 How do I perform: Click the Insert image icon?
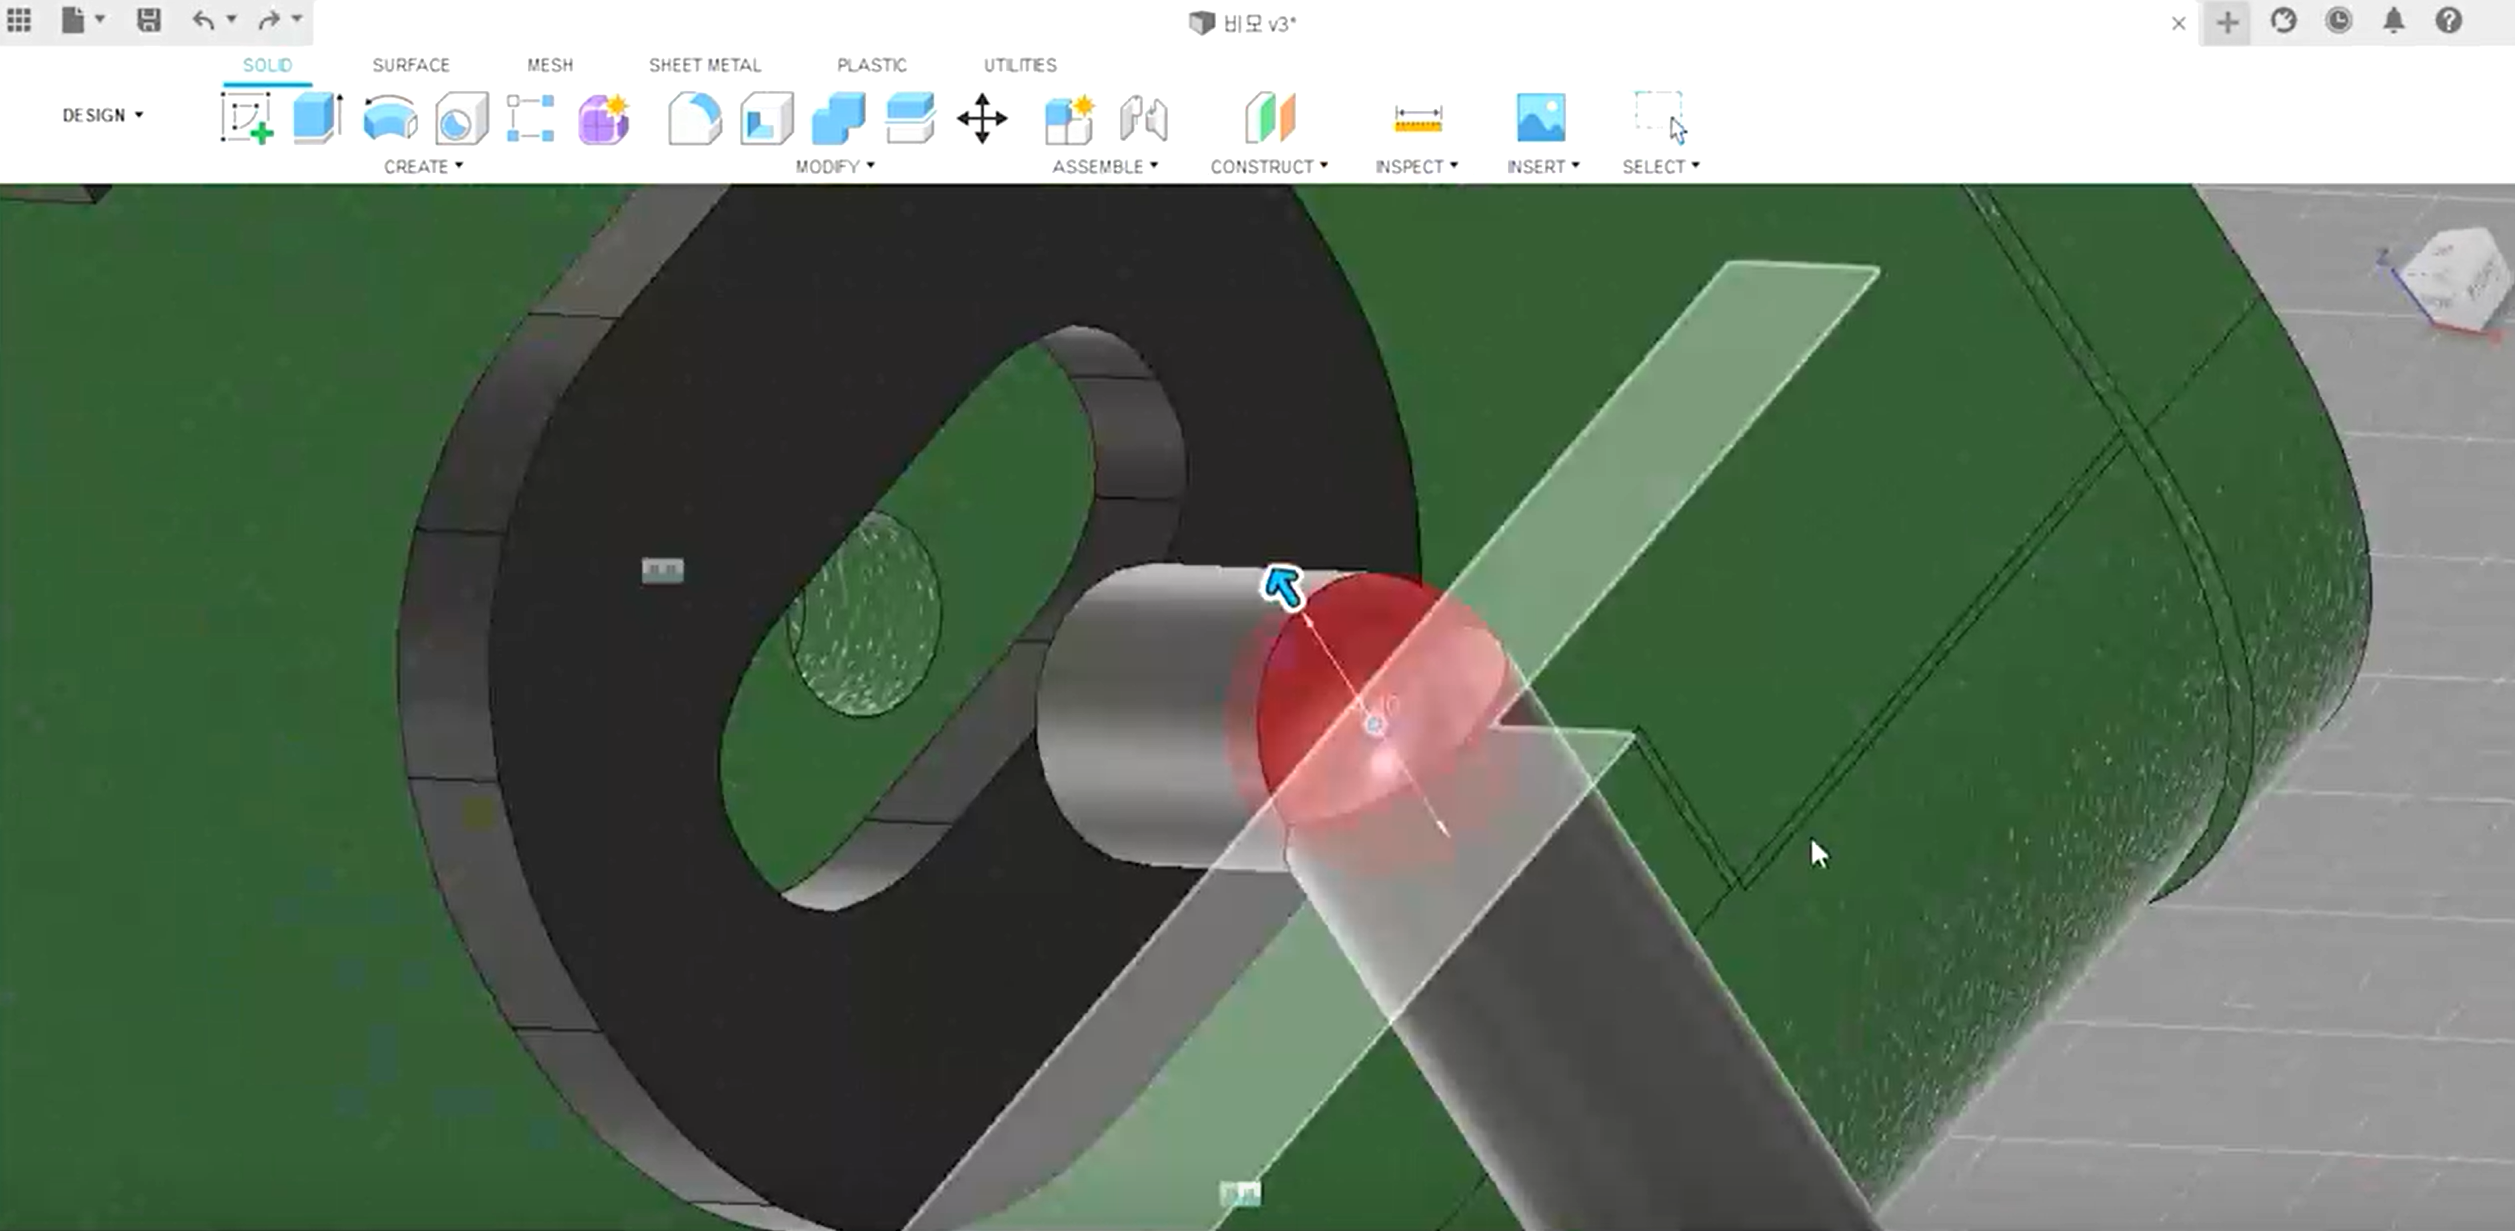click(x=1540, y=118)
